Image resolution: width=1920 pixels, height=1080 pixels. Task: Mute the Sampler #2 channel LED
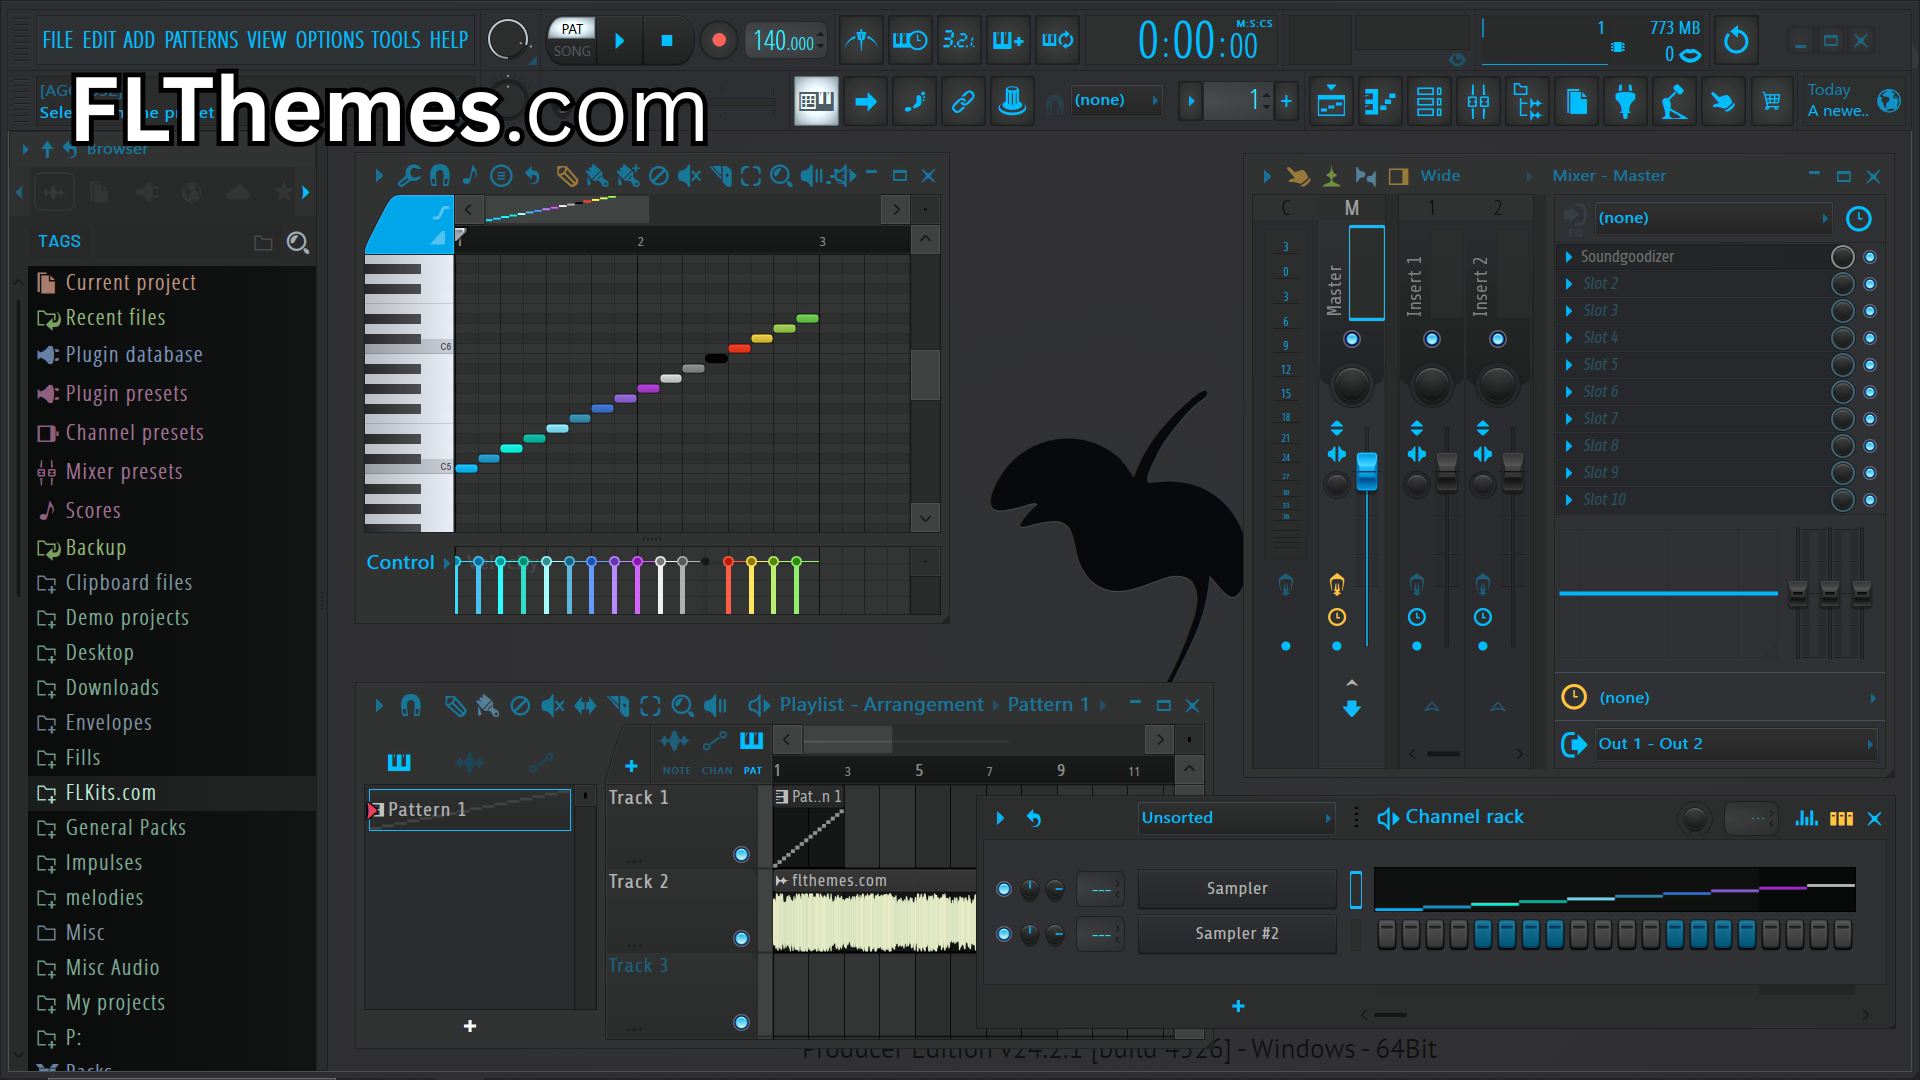(1004, 934)
